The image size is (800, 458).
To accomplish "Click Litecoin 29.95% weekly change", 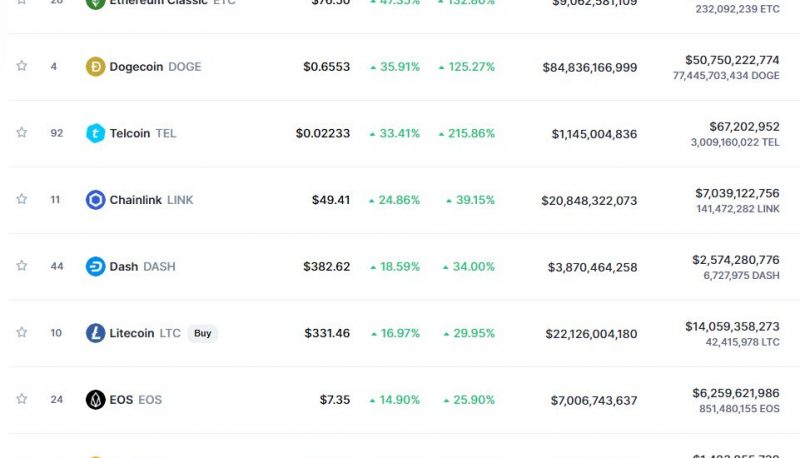I will pos(474,333).
